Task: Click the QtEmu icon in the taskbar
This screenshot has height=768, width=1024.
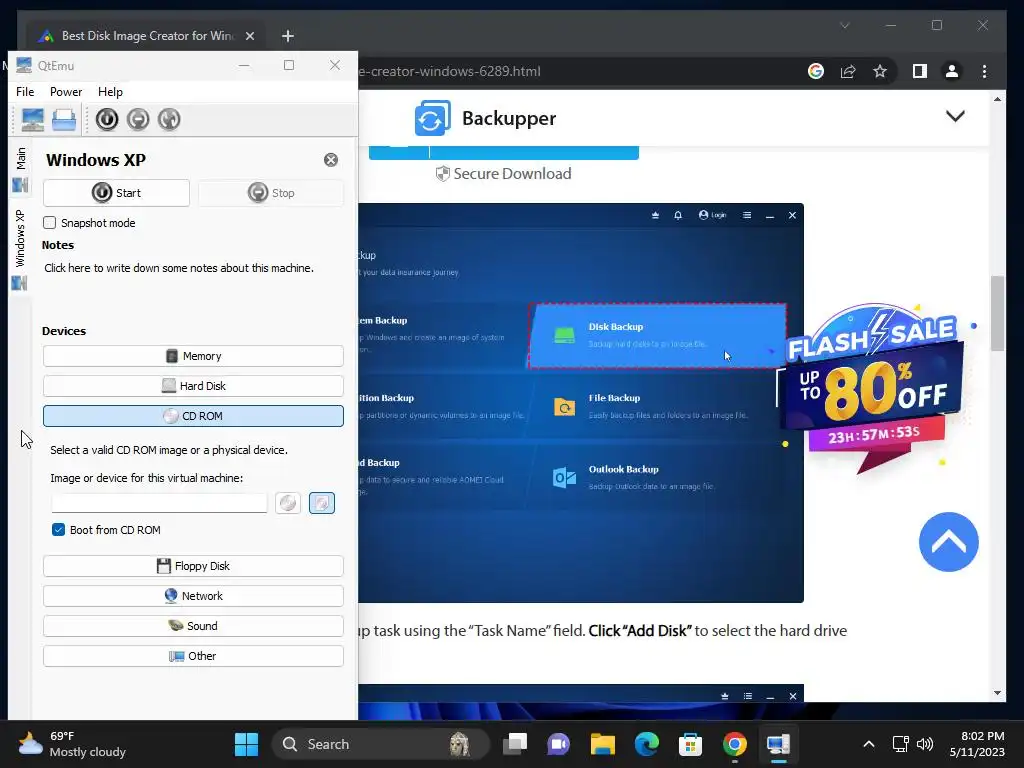Action: click(778, 744)
